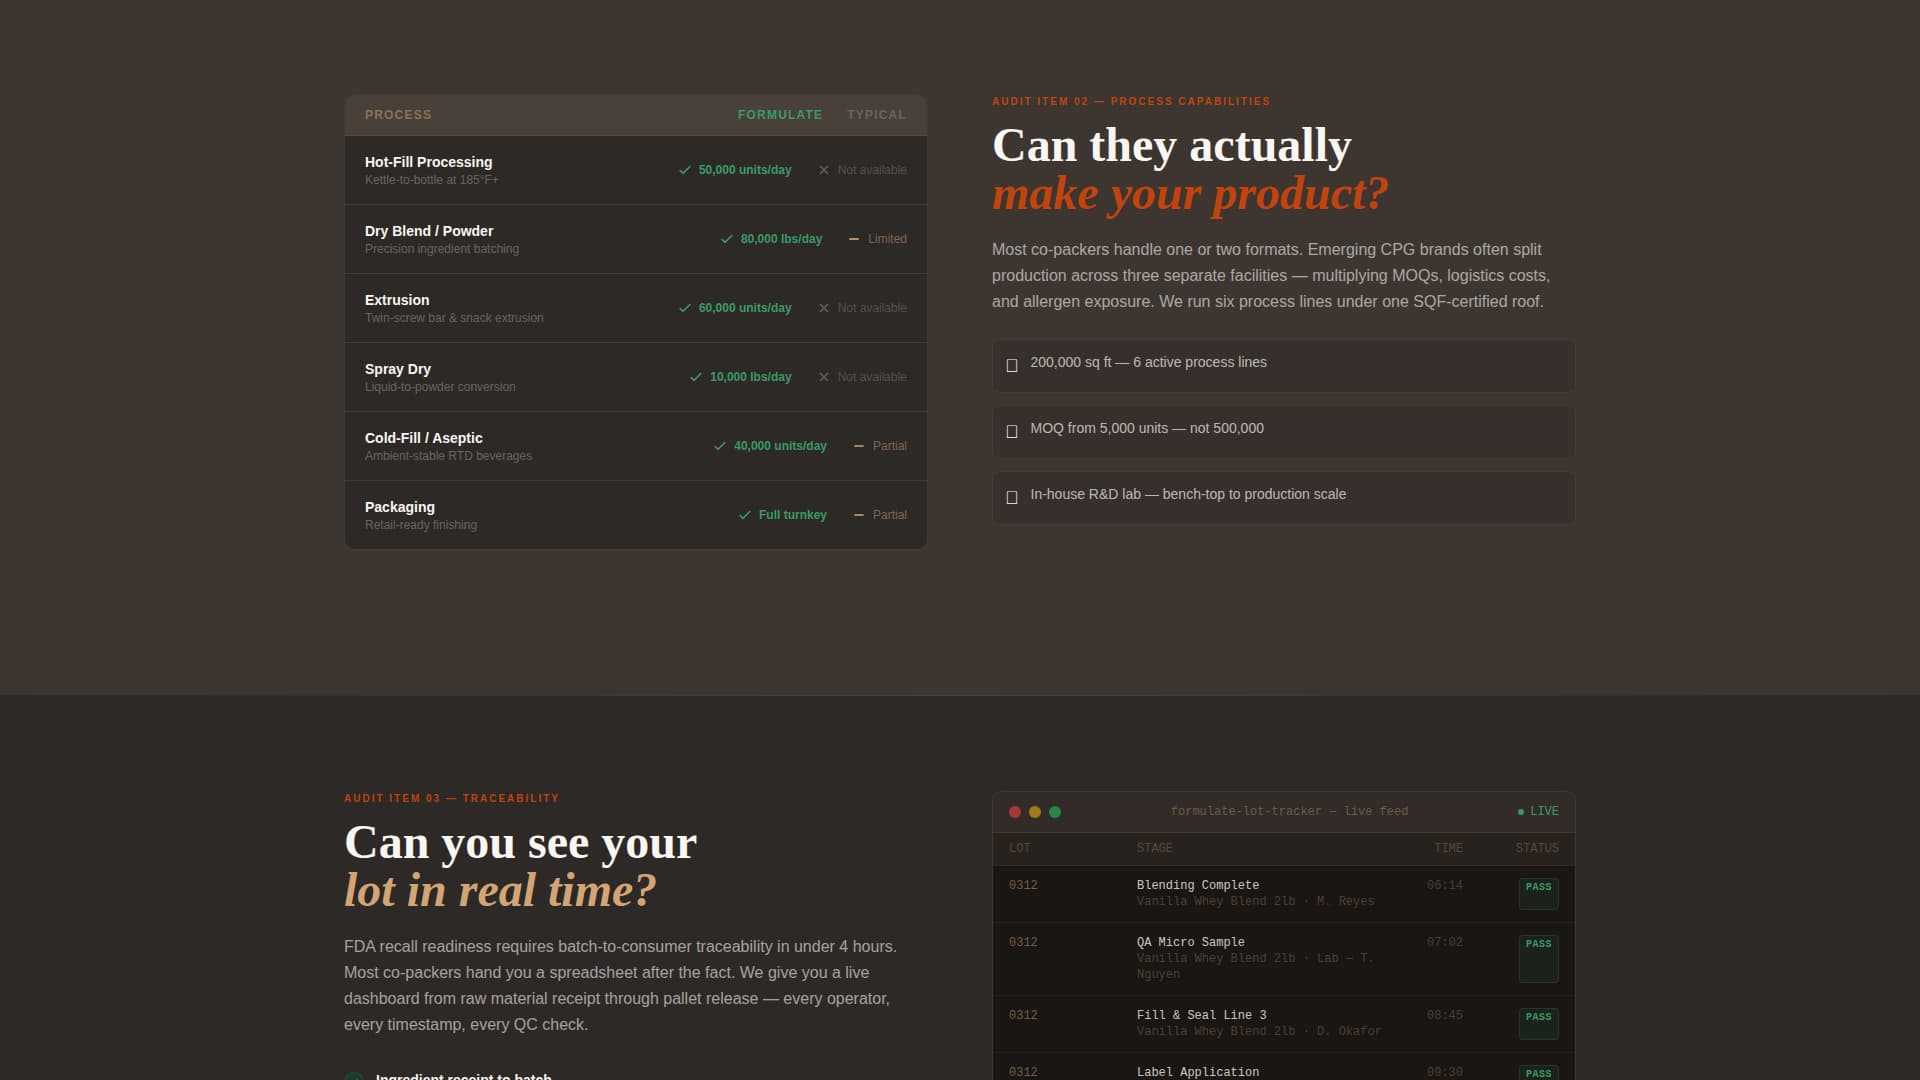1920x1080 pixels.
Task: Check the MOQ from 5,000 units checkbox
Action: 1011,432
